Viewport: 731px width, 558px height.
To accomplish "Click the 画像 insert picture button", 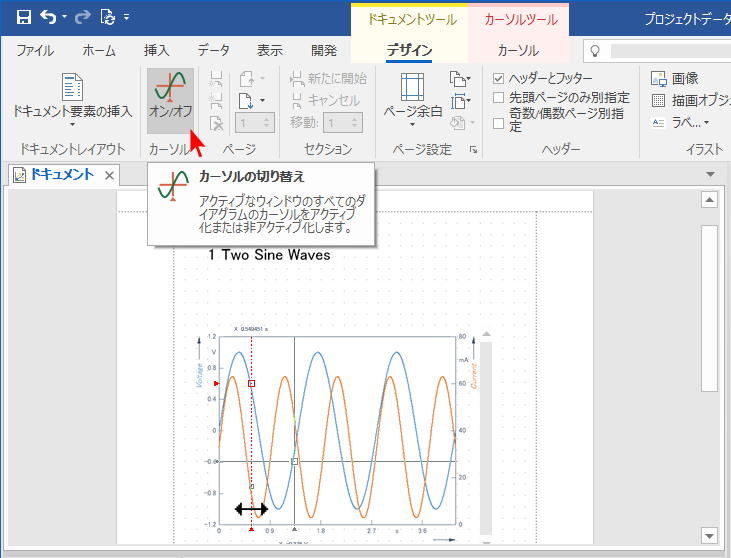I will point(675,78).
